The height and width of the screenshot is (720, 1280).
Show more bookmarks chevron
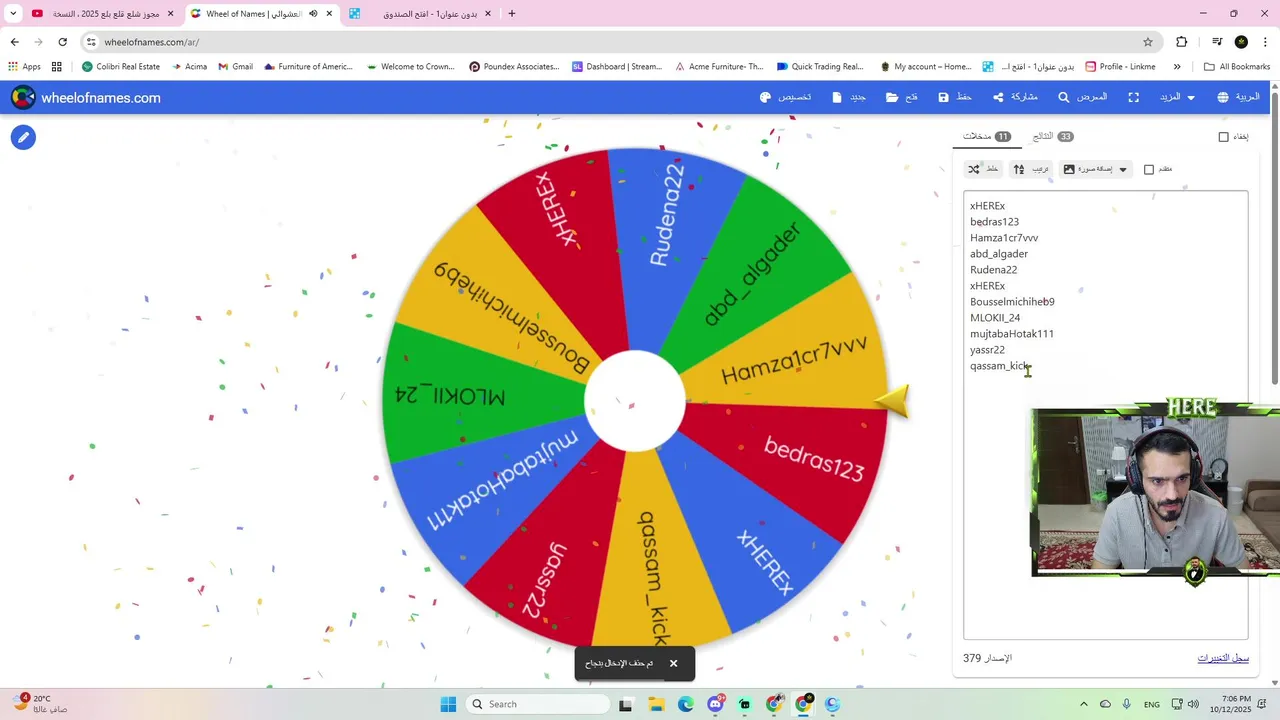pyautogui.click(x=1177, y=67)
